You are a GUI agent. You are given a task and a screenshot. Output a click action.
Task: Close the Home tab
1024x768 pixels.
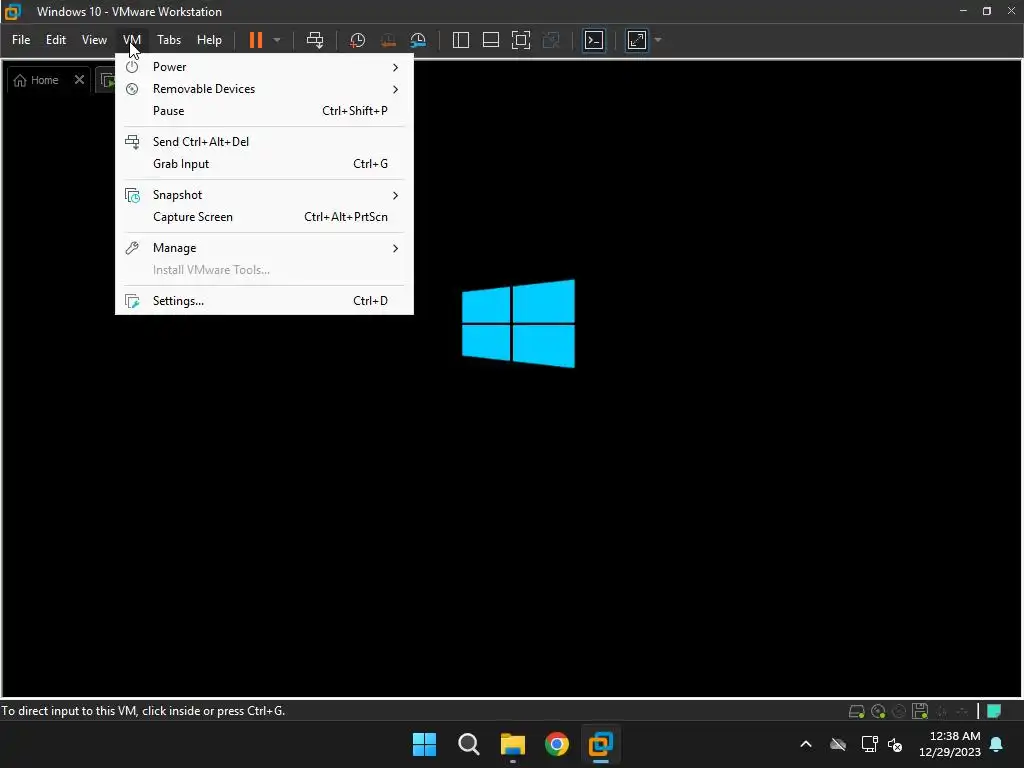(x=79, y=80)
